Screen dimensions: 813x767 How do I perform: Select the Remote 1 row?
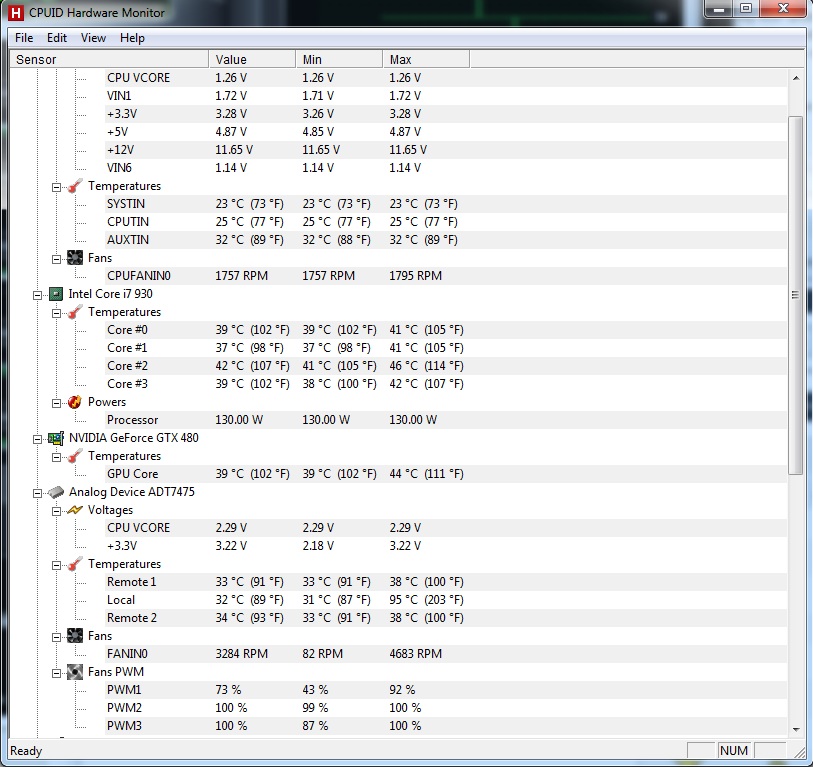pyautogui.click(x=446, y=582)
